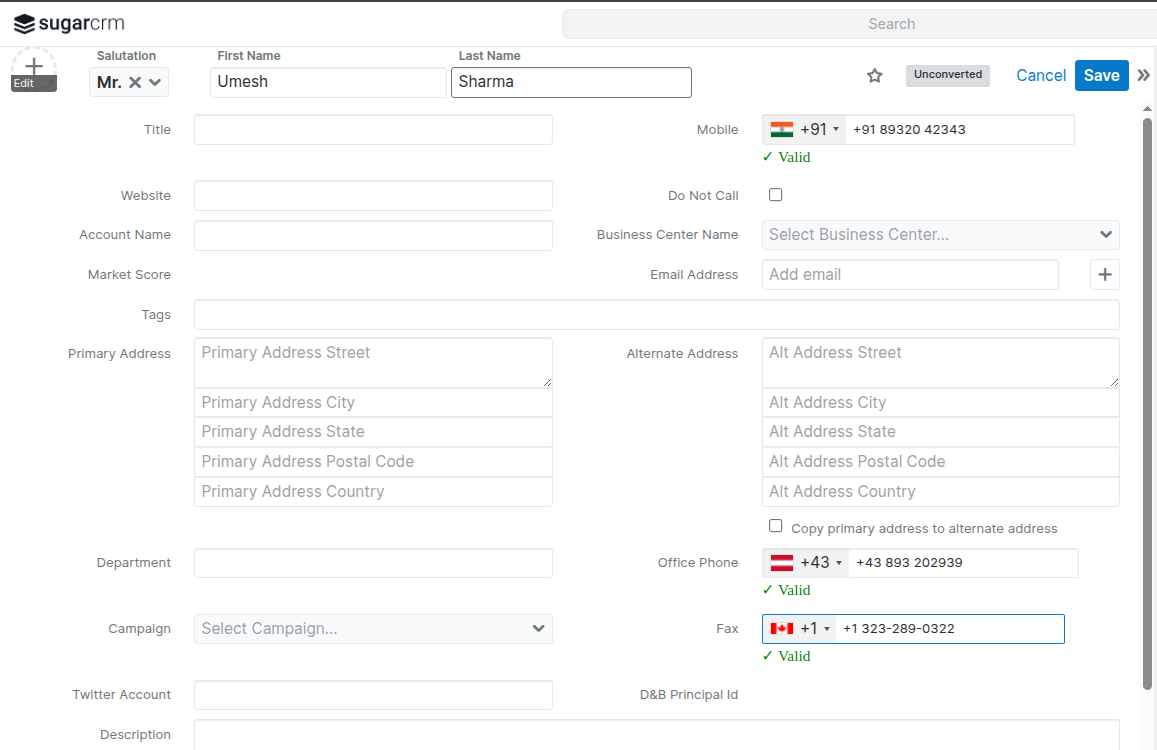Click the SugarCRM logo icon
The width and height of the screenshot is (1157, 750).
24,24
